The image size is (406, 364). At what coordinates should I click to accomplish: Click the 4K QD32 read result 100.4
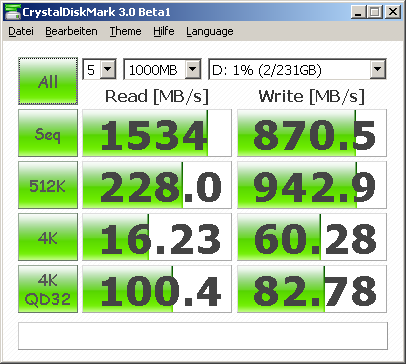157,289
